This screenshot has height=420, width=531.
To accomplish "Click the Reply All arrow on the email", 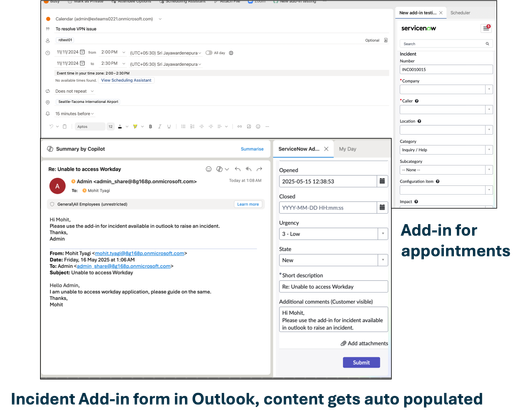I will tap(249, 169).
